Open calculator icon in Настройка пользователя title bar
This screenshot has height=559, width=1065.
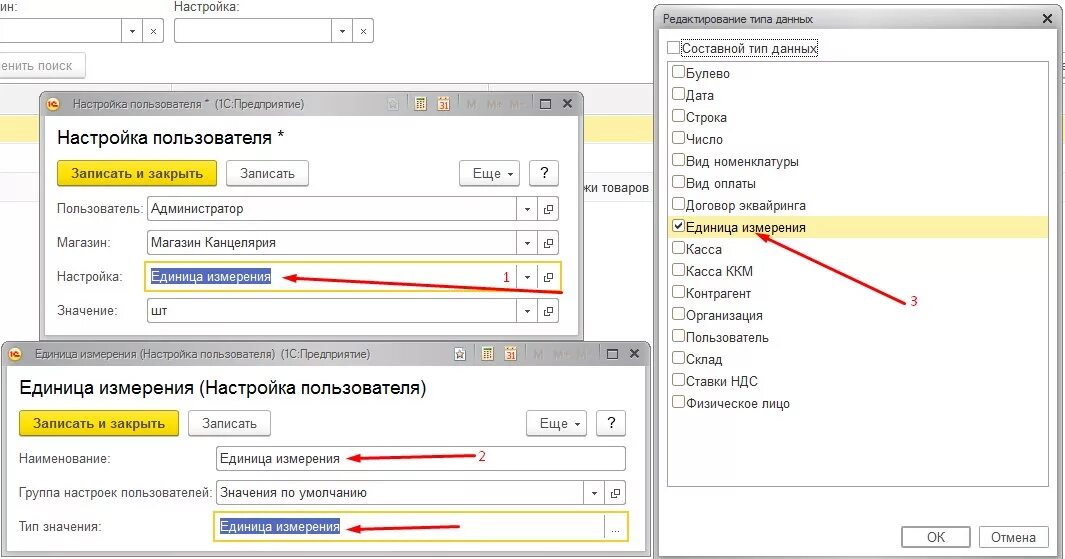point(420,104)
